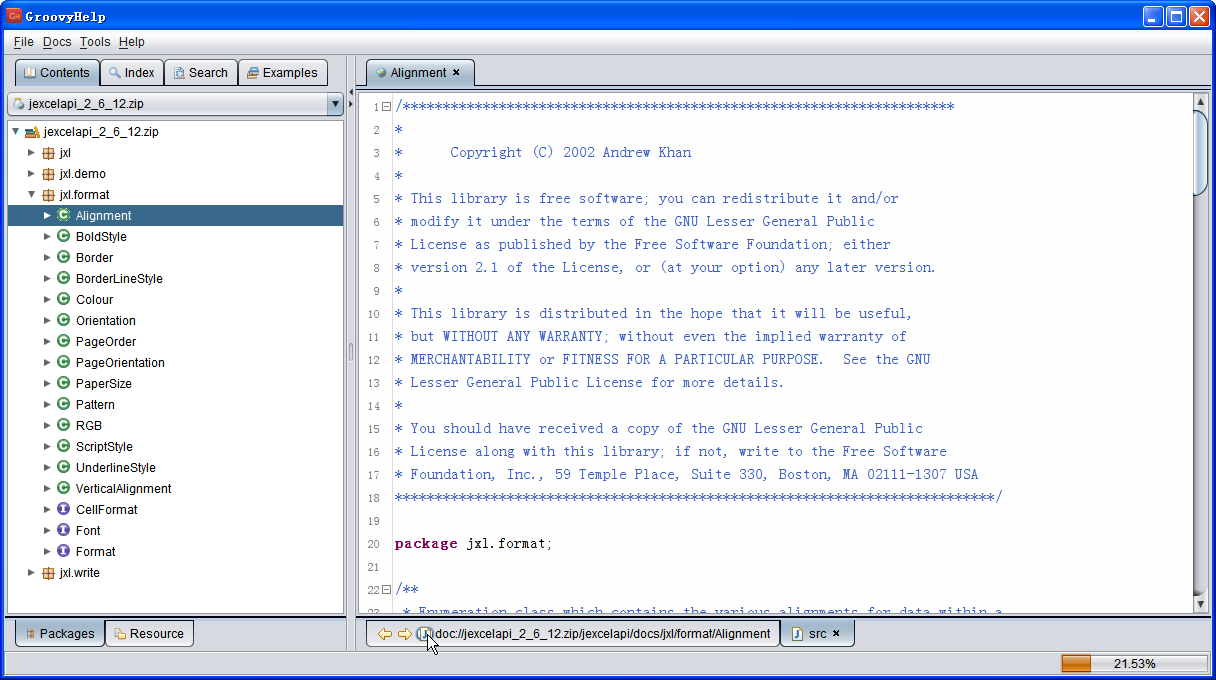Click the editor vertical scrollbar thumb
Image resolution: width=1216 pixels, height=680 pixels.
(x=1201, y=152)
